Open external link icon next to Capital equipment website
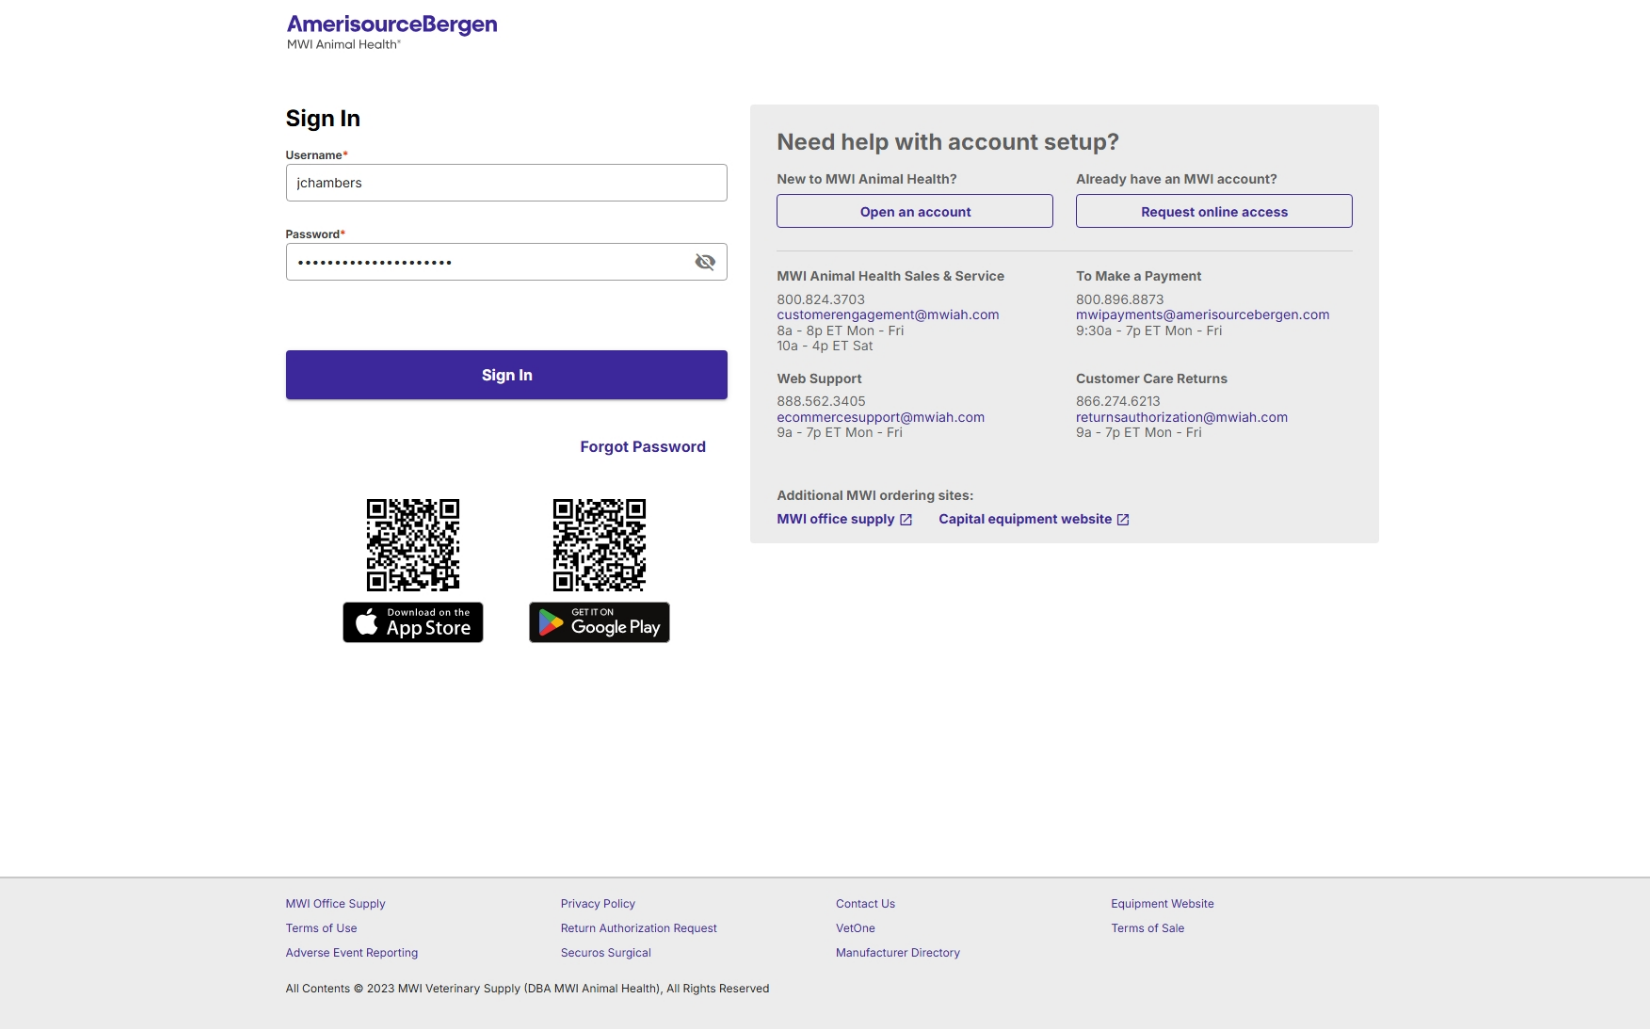Screen dimensions: 1650x1030 click(1123, 520)
